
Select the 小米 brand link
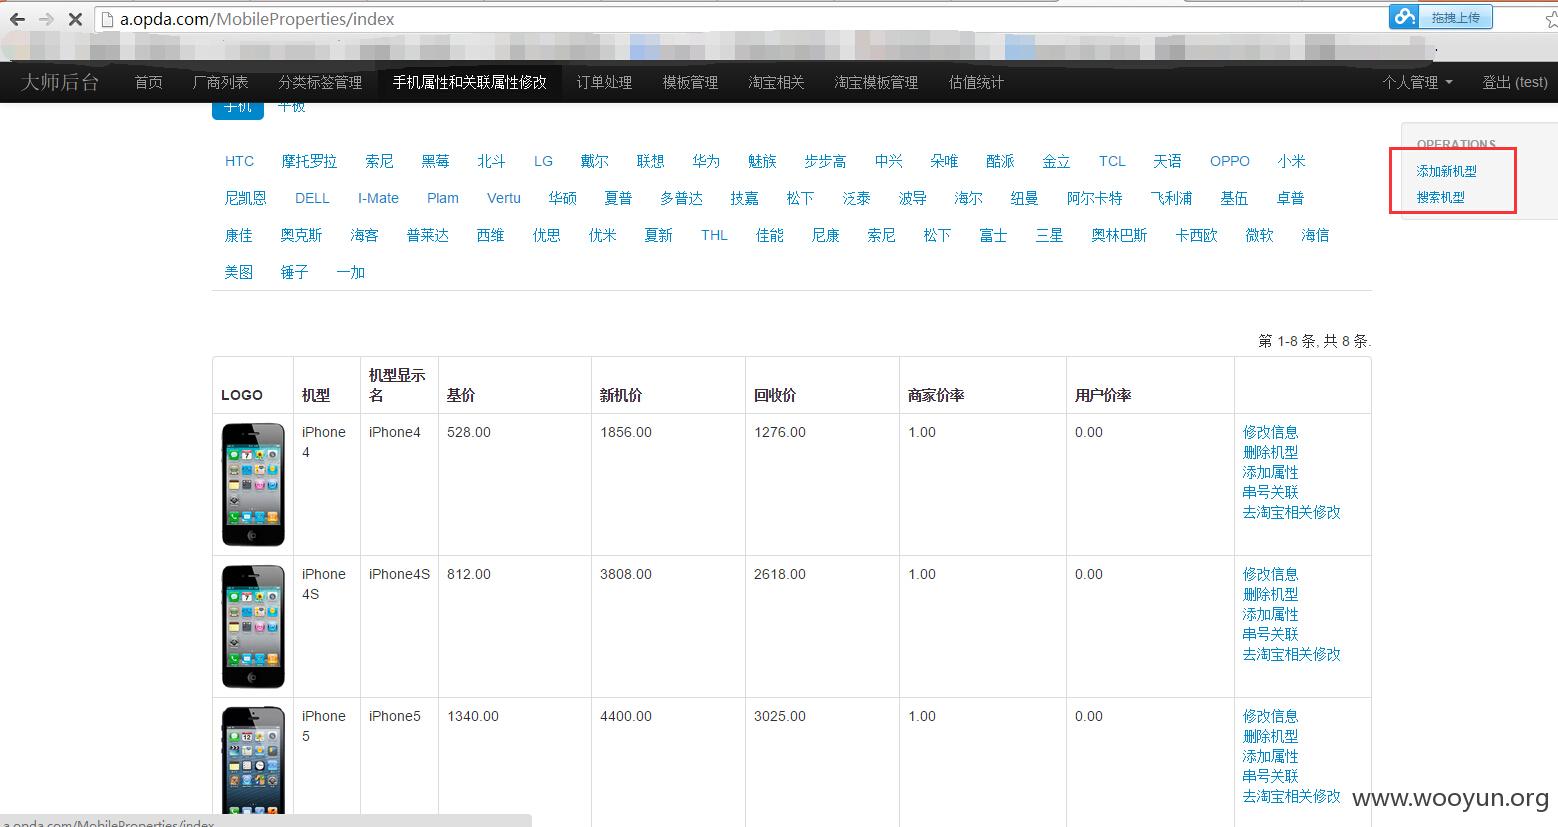(x=1291, y=161)
